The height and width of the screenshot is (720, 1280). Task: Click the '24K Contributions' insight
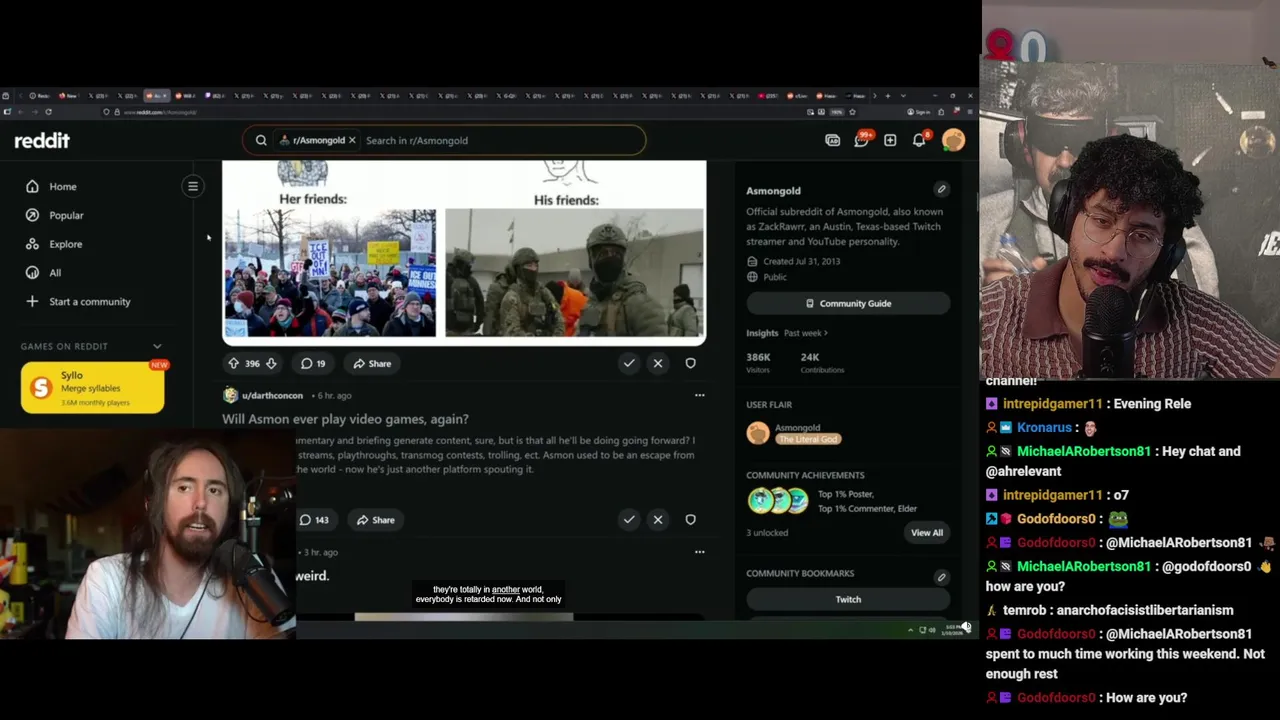tap(822, 363)
